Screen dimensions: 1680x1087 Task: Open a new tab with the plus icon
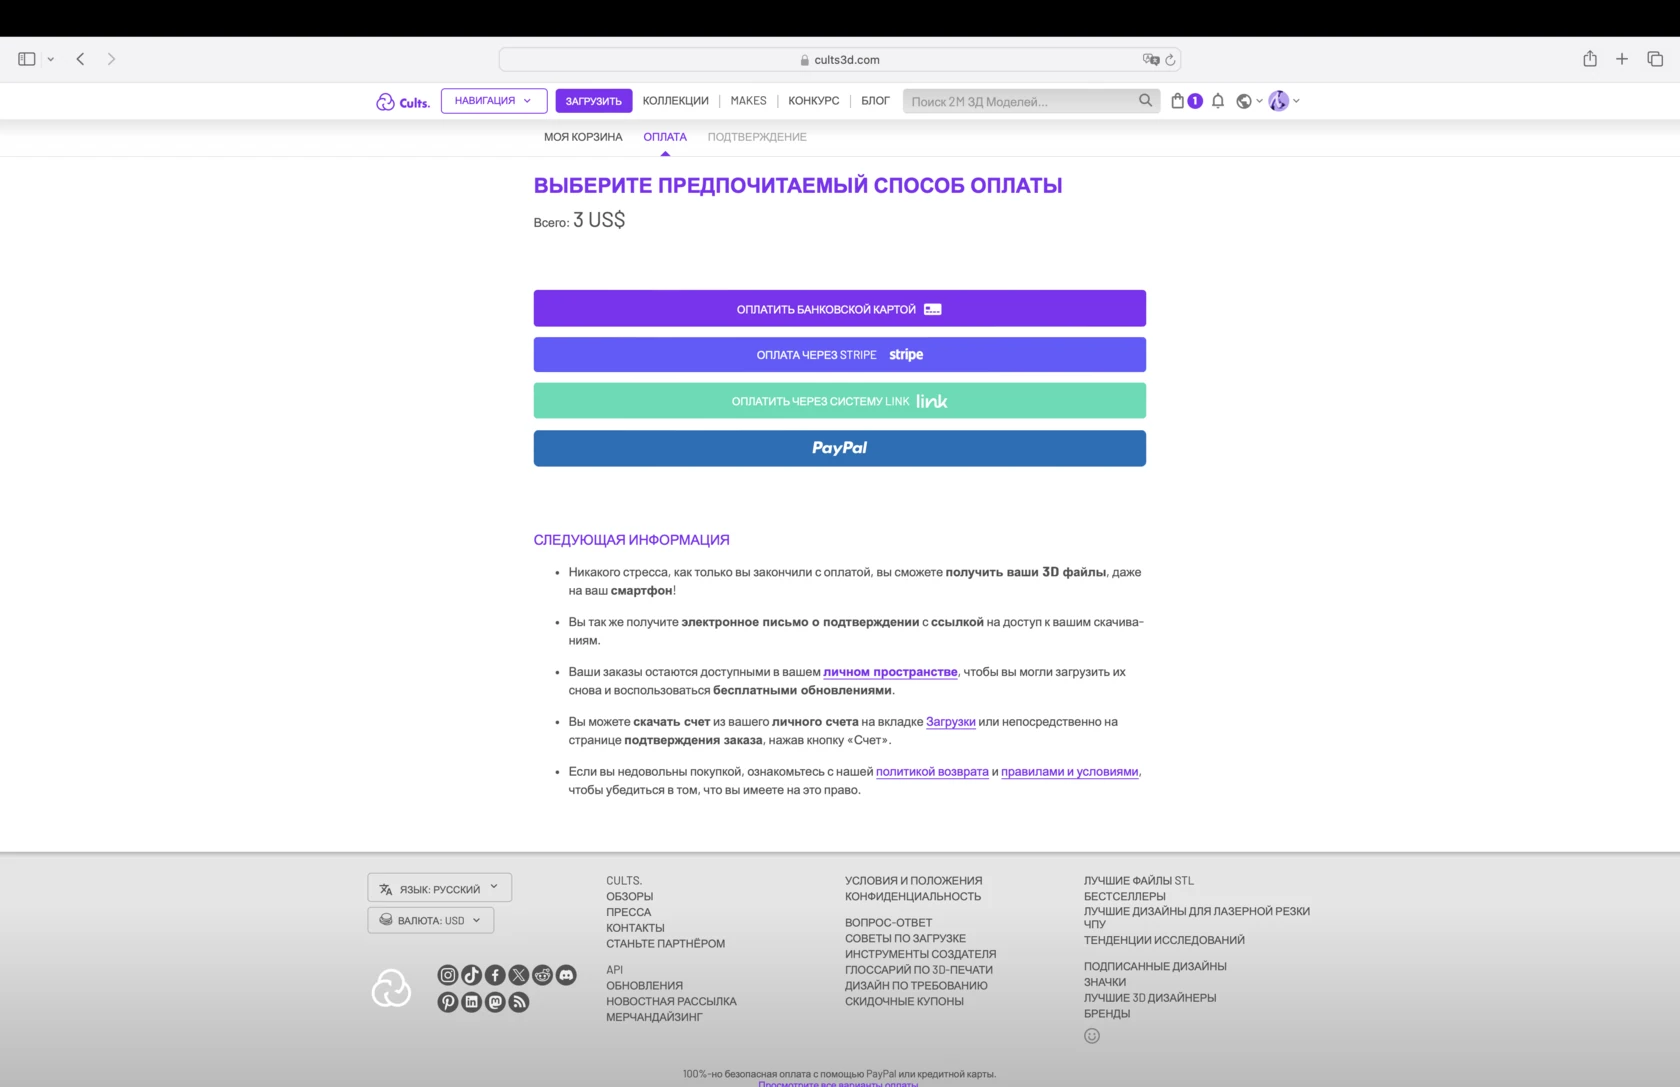click(x=1622, y=59)
